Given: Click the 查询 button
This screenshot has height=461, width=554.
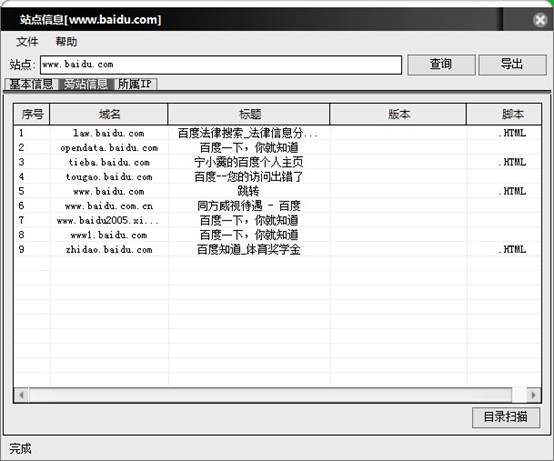Looking at the screenshot, I should [441, 64].
